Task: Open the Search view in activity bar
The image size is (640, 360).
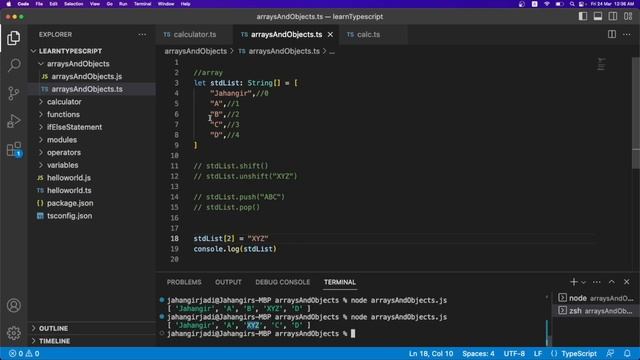Action: (x=13, y=65)
